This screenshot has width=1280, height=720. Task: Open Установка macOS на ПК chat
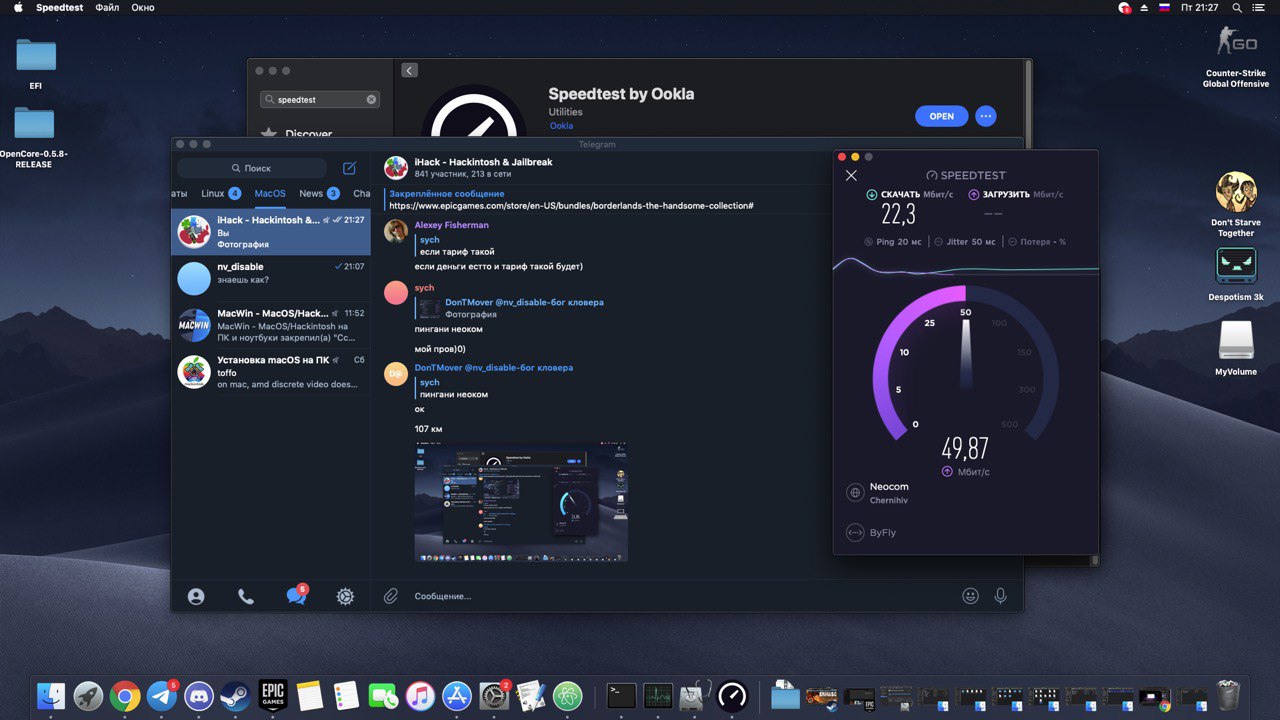271,372
